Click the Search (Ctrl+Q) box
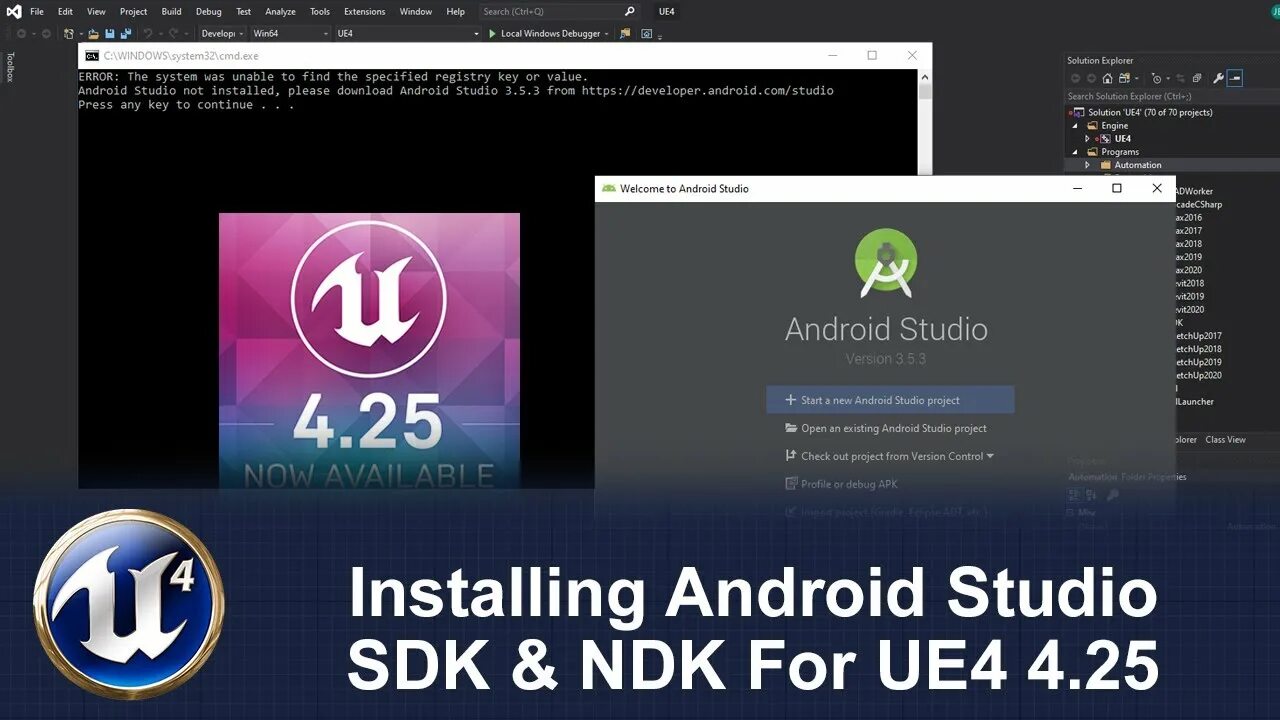This screenshot has height=720, width=1280. pos(558,11)
